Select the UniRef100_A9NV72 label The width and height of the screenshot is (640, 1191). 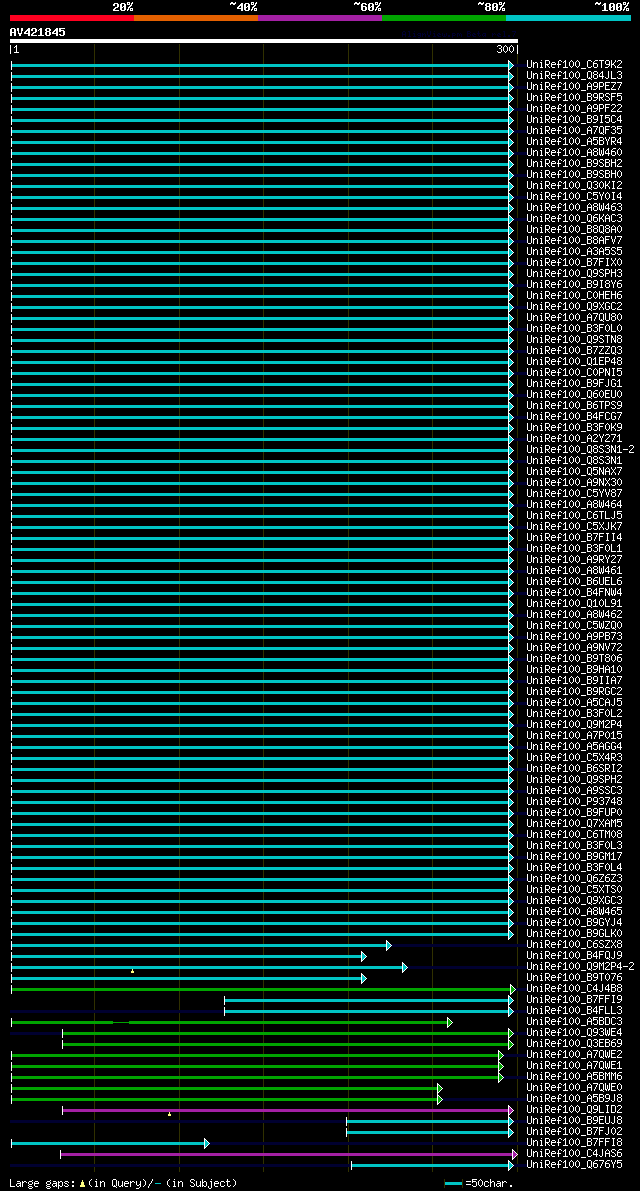[x=574, y=648]
